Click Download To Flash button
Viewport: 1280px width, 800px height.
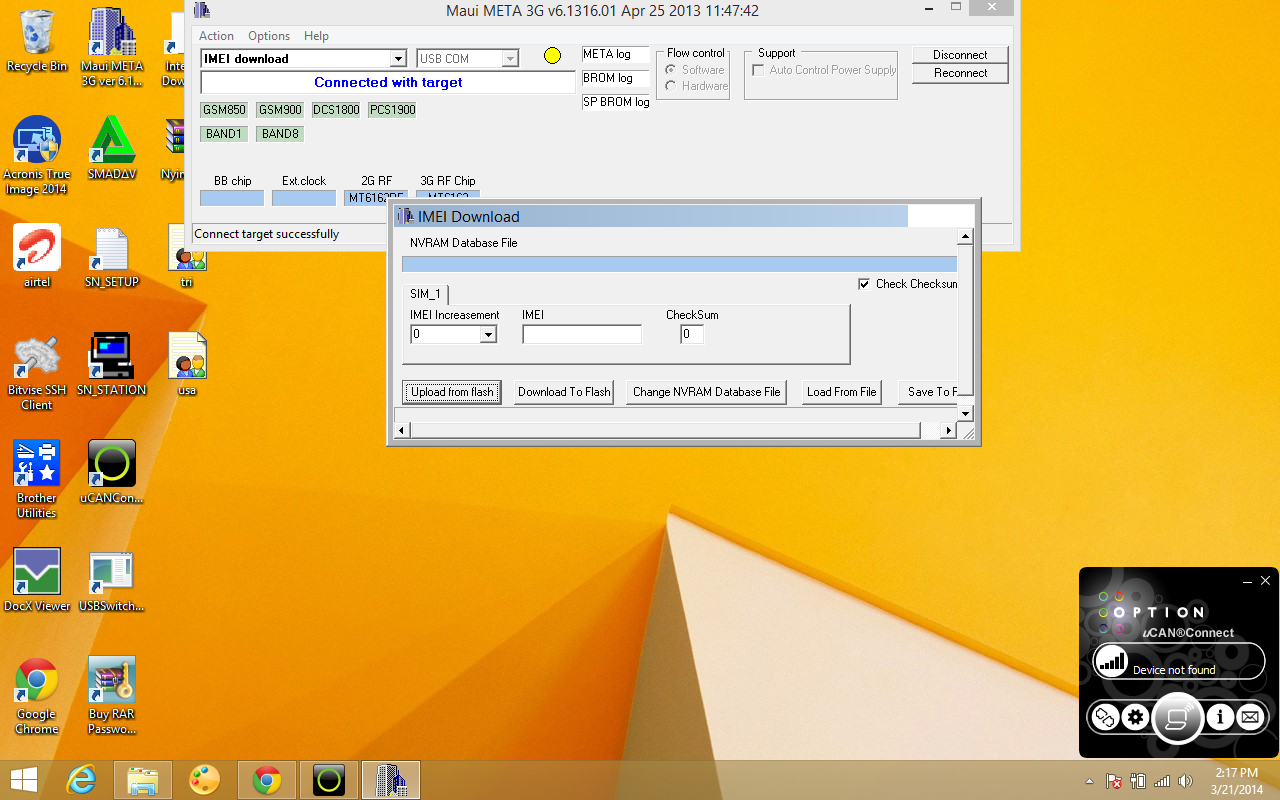(564, 392)
